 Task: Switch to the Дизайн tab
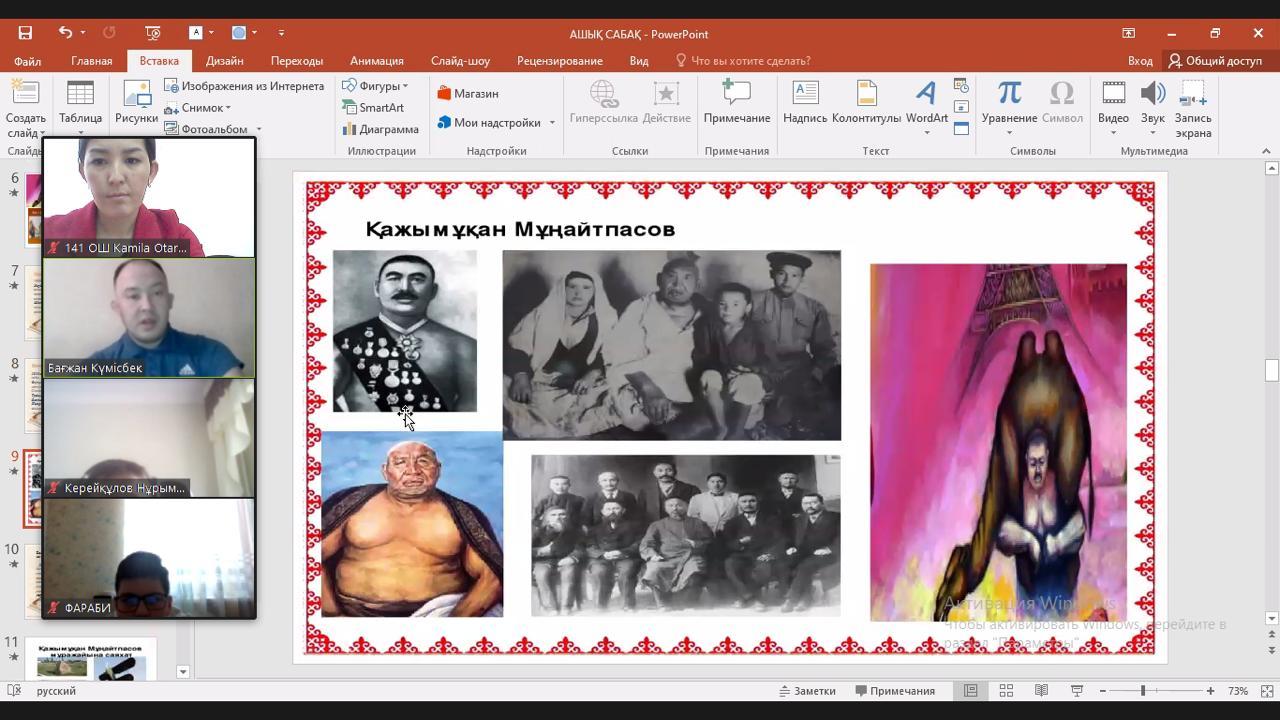click(x=224, y=61)
